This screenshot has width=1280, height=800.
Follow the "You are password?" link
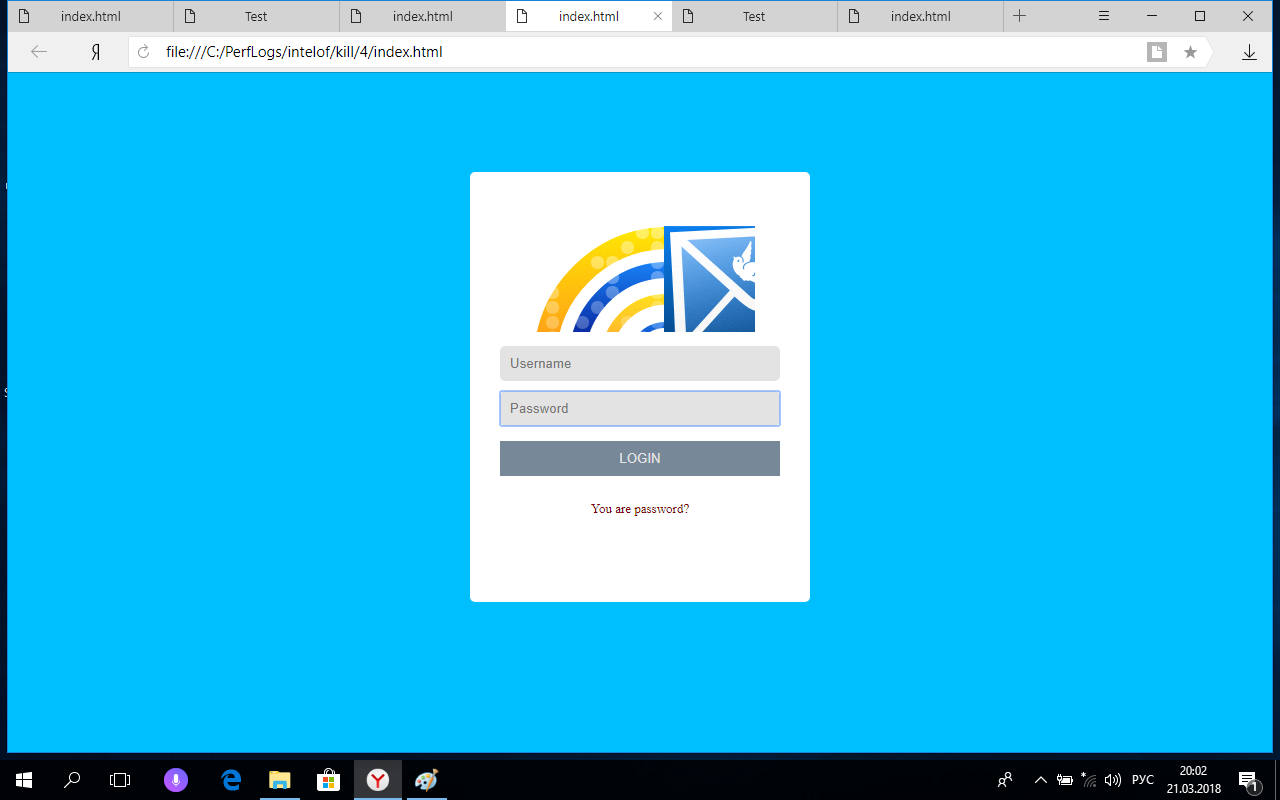640,509
